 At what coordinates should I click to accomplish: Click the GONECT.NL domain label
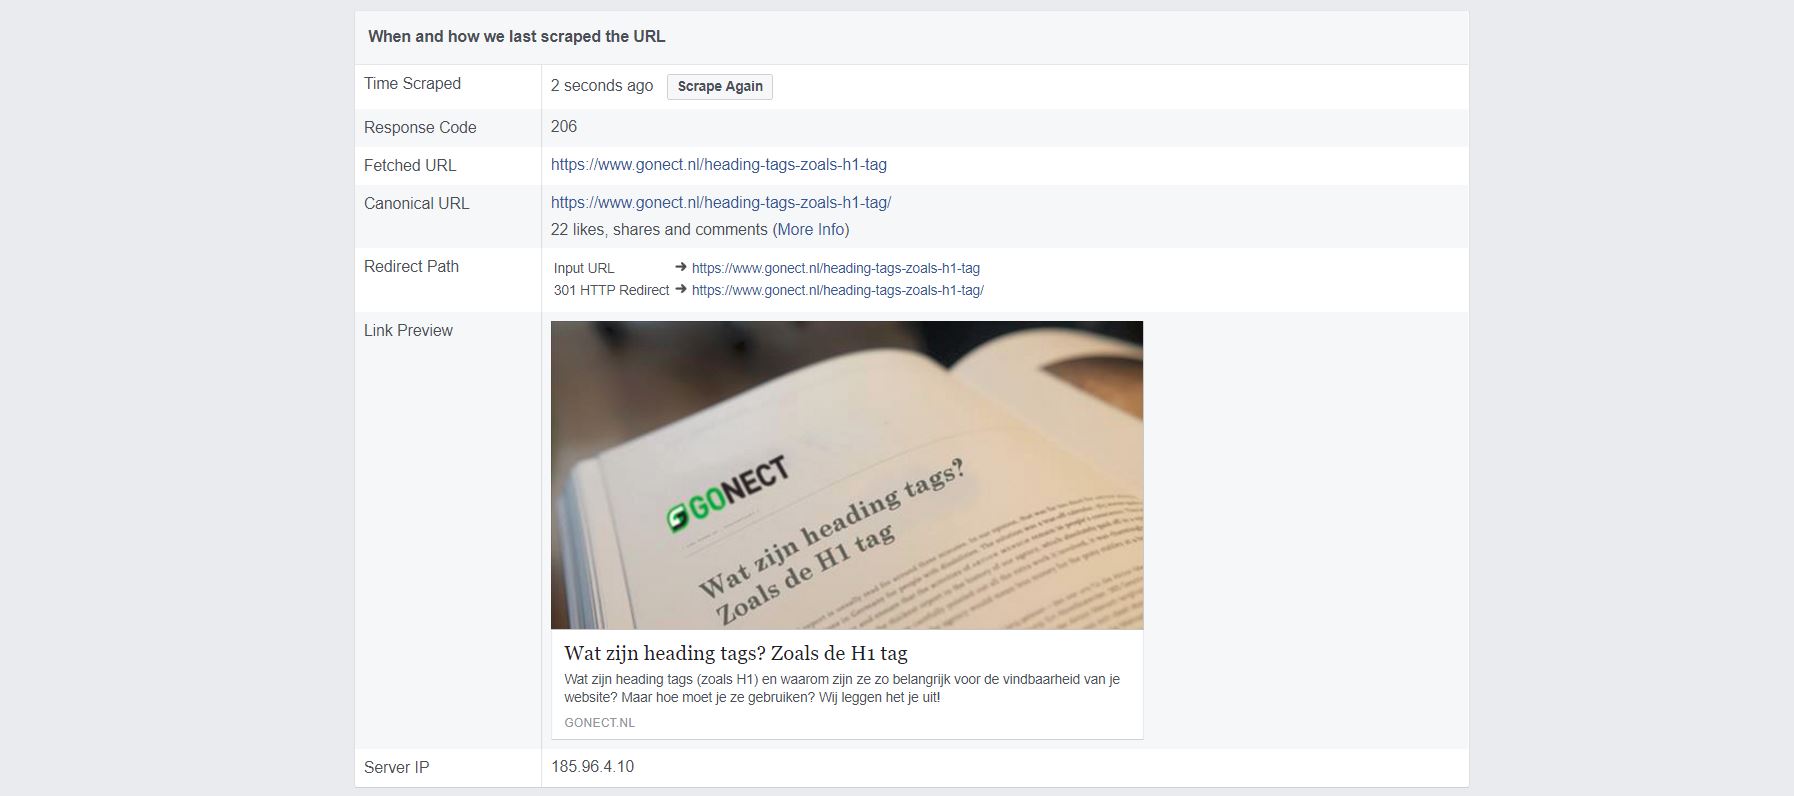tap(599, 722)
